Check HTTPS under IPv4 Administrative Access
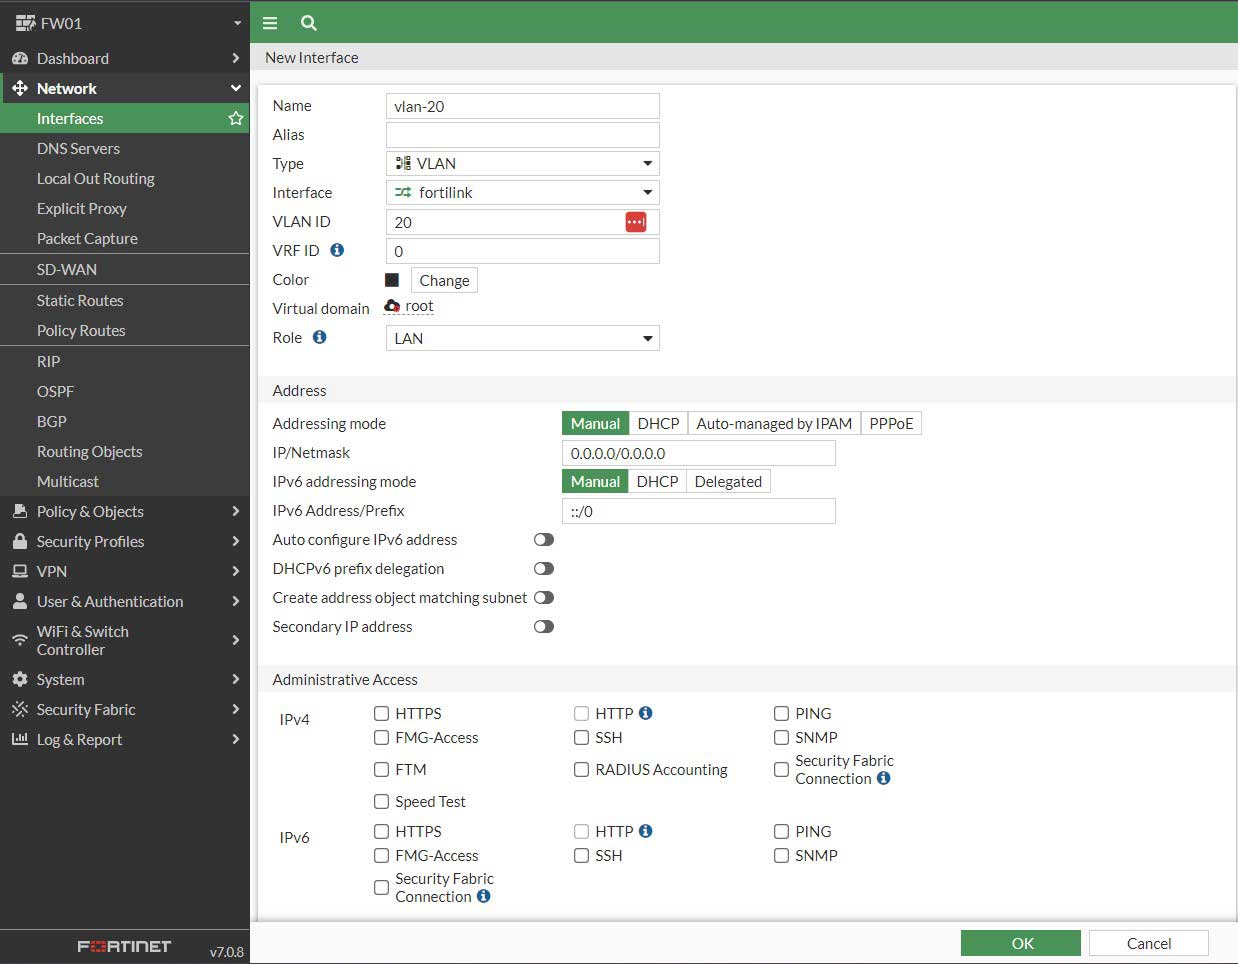This screenshot has height=964, width=1238. point(381,713)
